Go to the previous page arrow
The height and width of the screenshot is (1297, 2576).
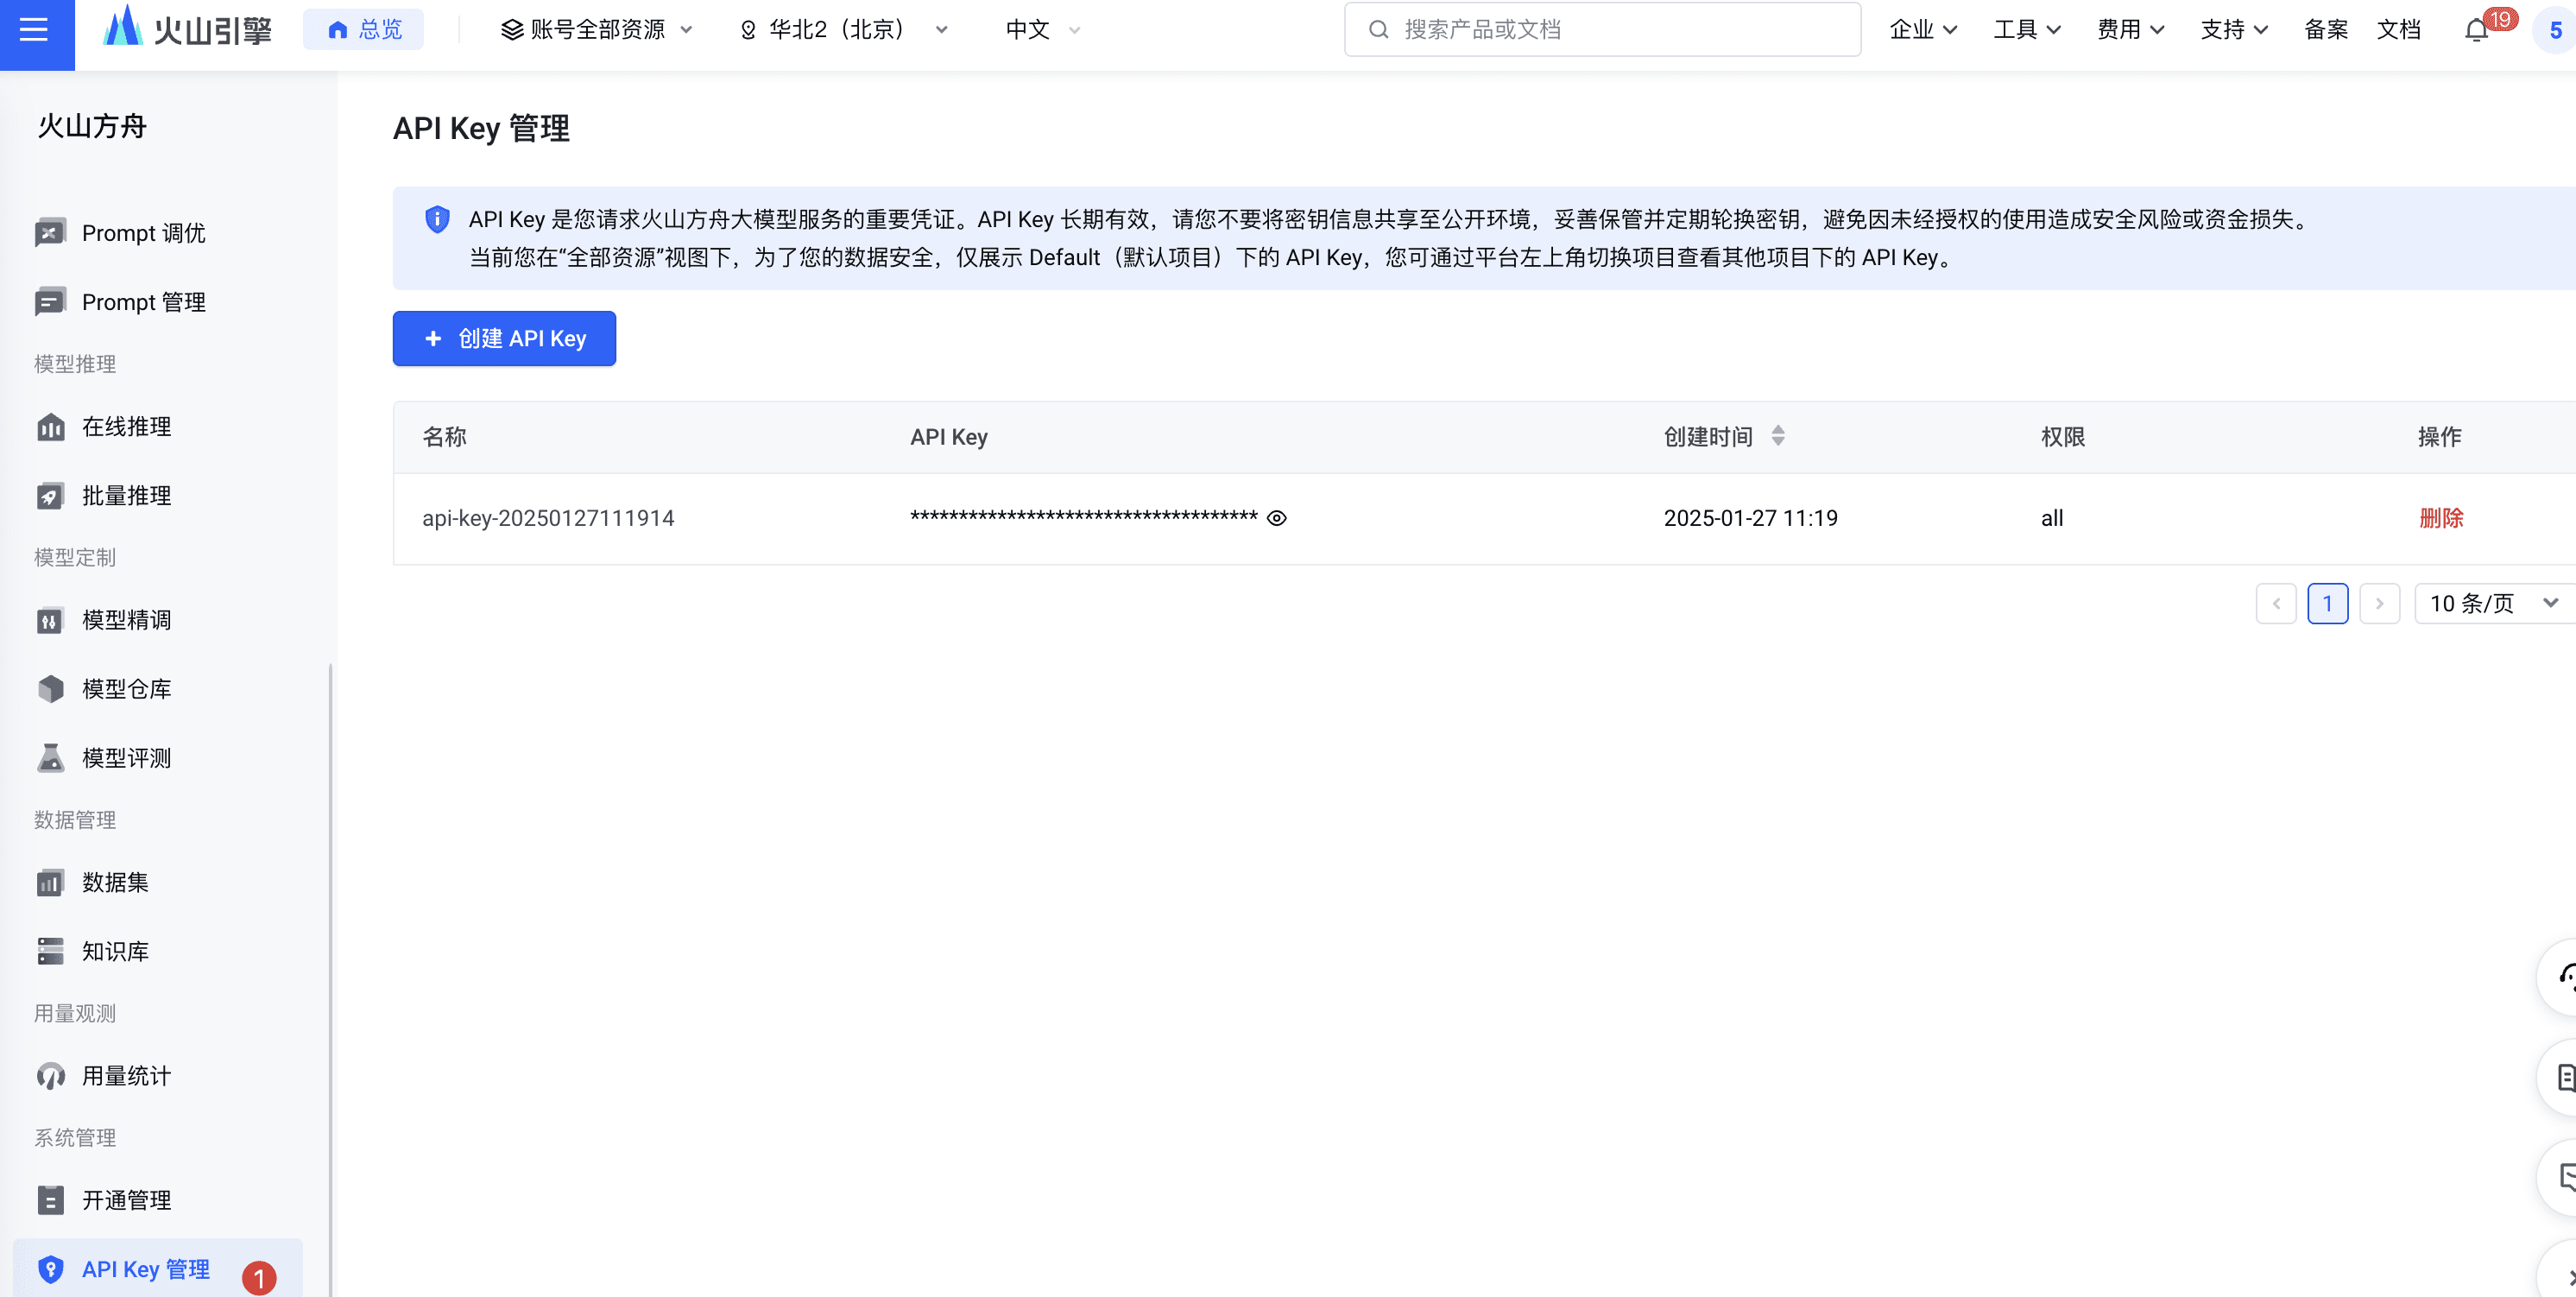(x=2276, y=604)
